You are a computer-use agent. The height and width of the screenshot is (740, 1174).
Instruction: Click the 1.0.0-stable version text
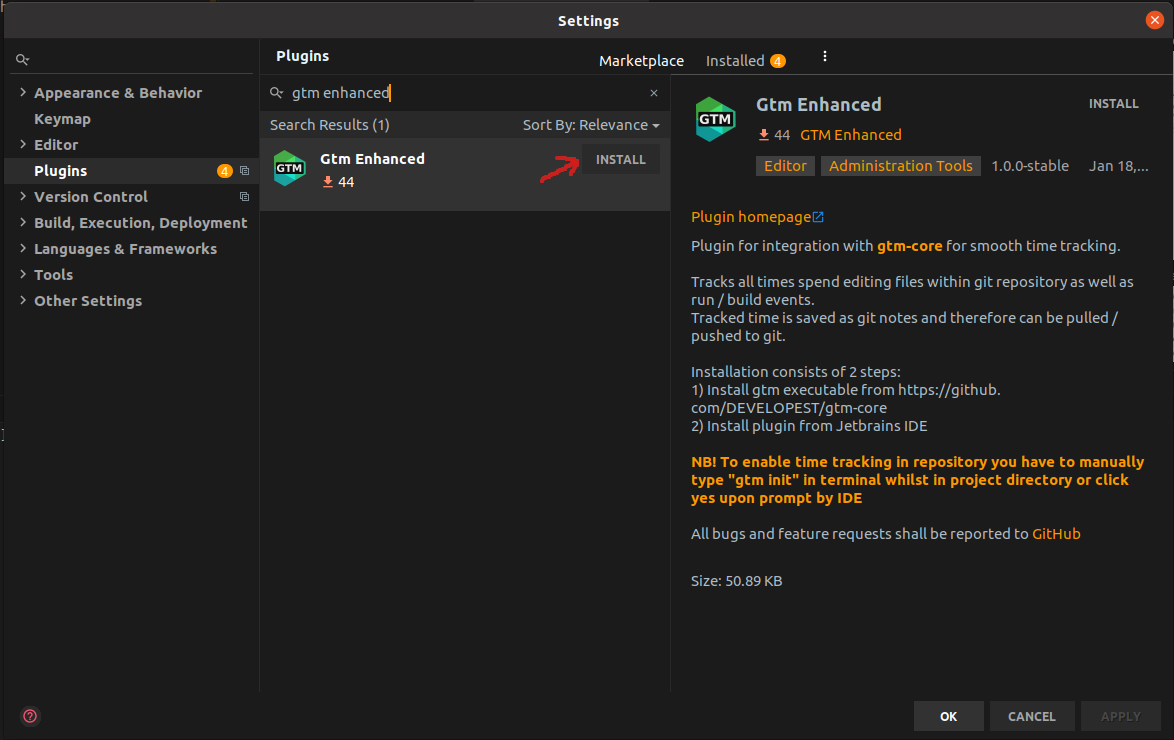point(1030,166)
